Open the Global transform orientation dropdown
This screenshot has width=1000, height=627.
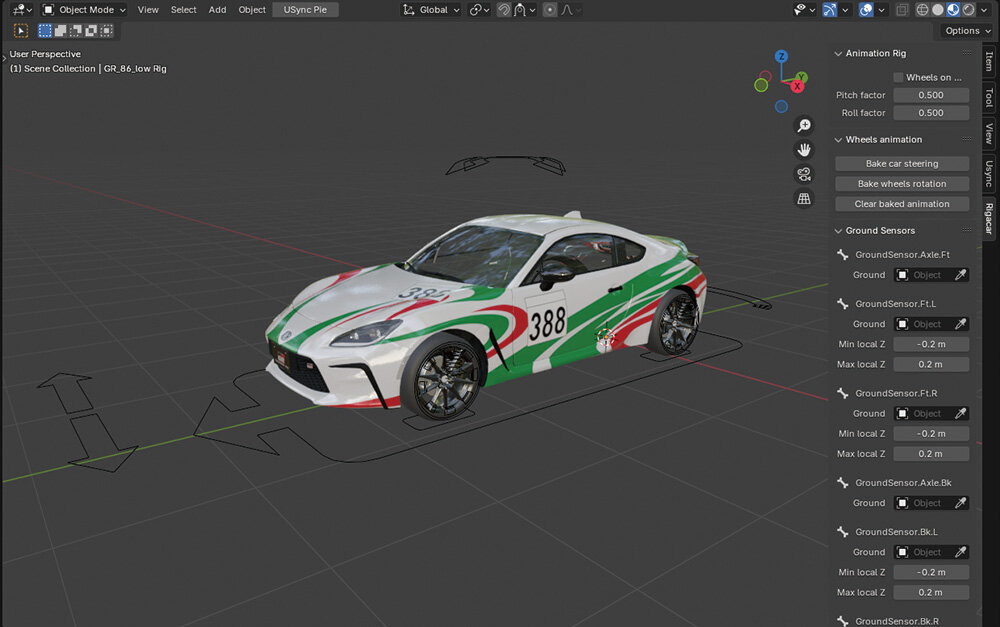click(431, 10)
